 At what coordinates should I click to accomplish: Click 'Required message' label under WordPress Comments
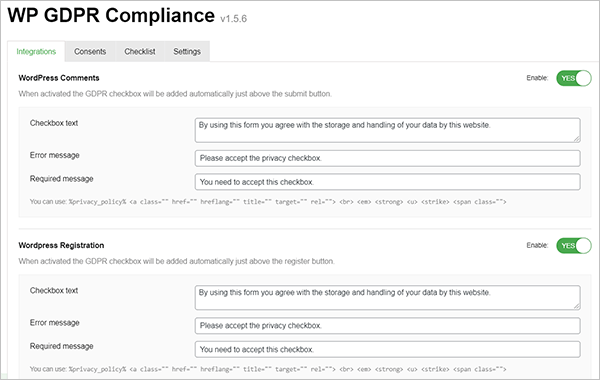tap(62, 179)
